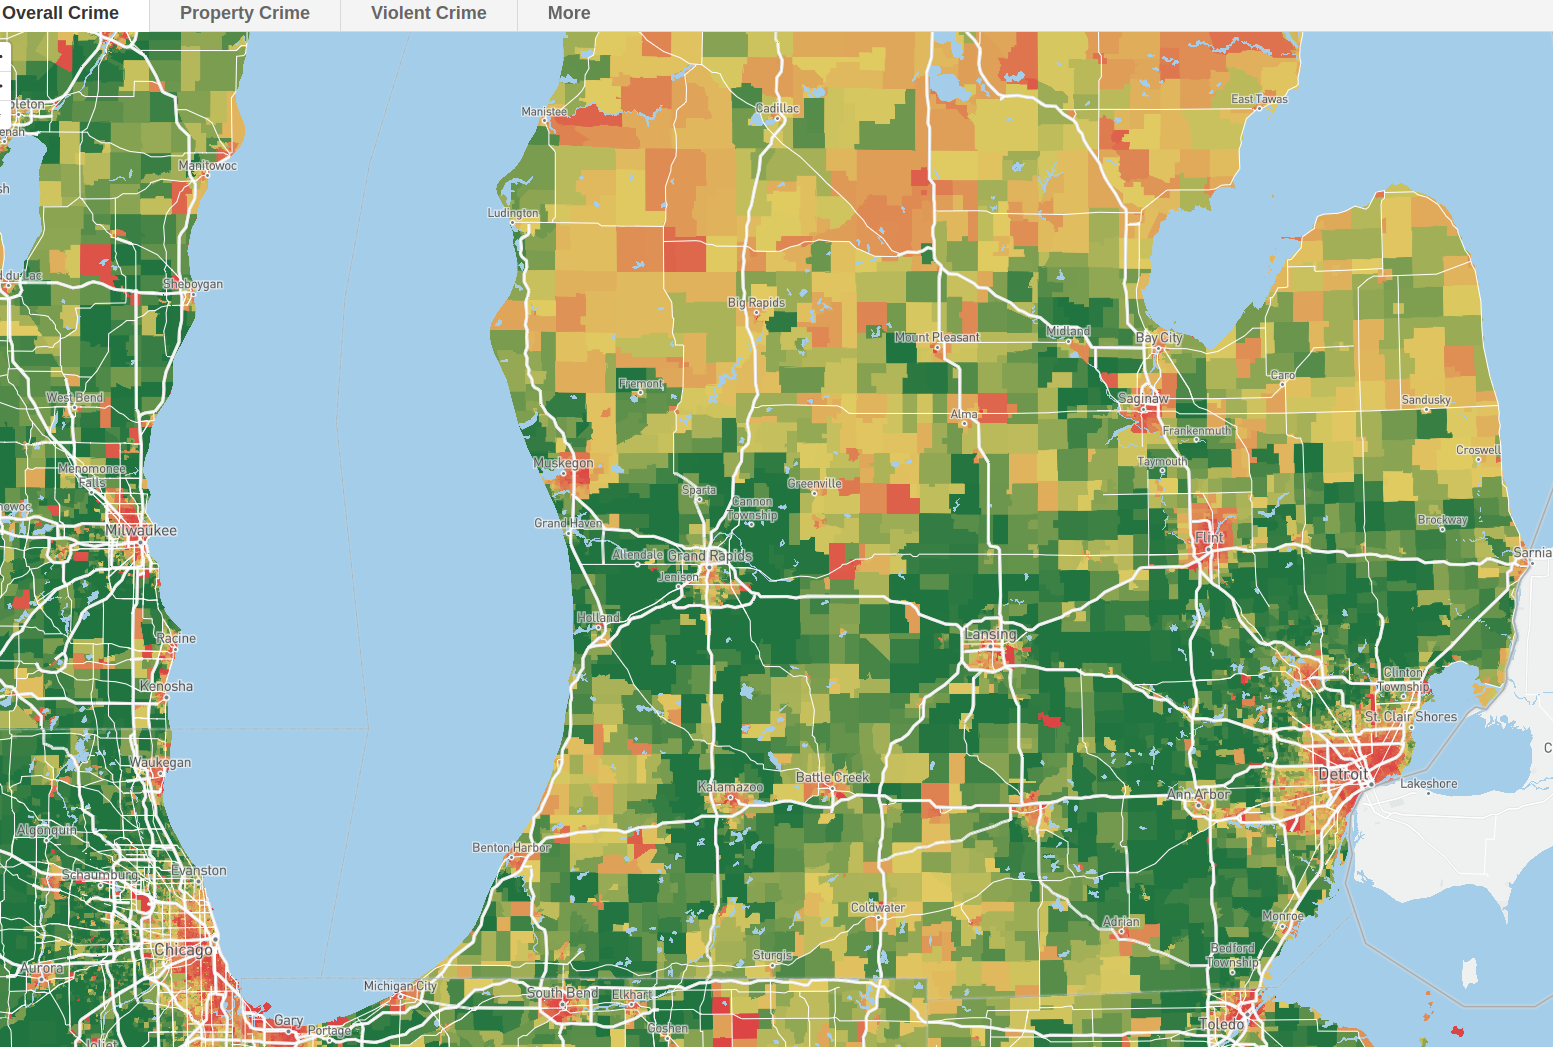Click the Sparta label
The image size is (1553, 1047).
coord(699,490)
